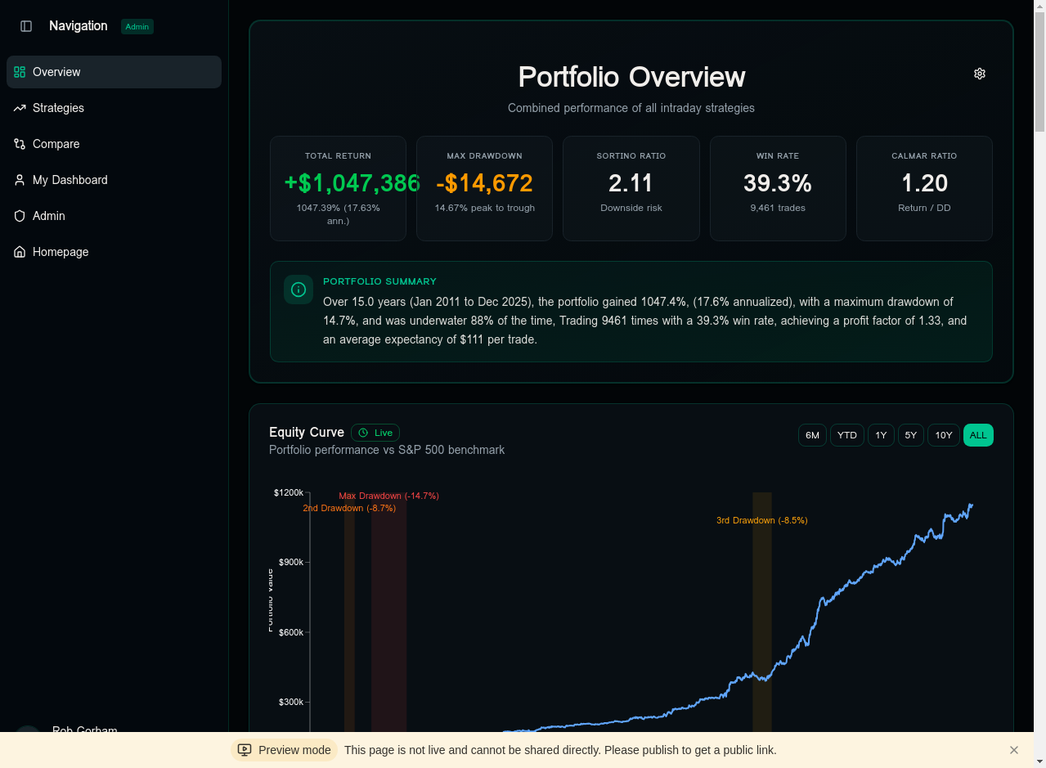Open the Total Return stat card
Image resolution: width=1046 pixels, height=768 pixels.
point(338,188)
